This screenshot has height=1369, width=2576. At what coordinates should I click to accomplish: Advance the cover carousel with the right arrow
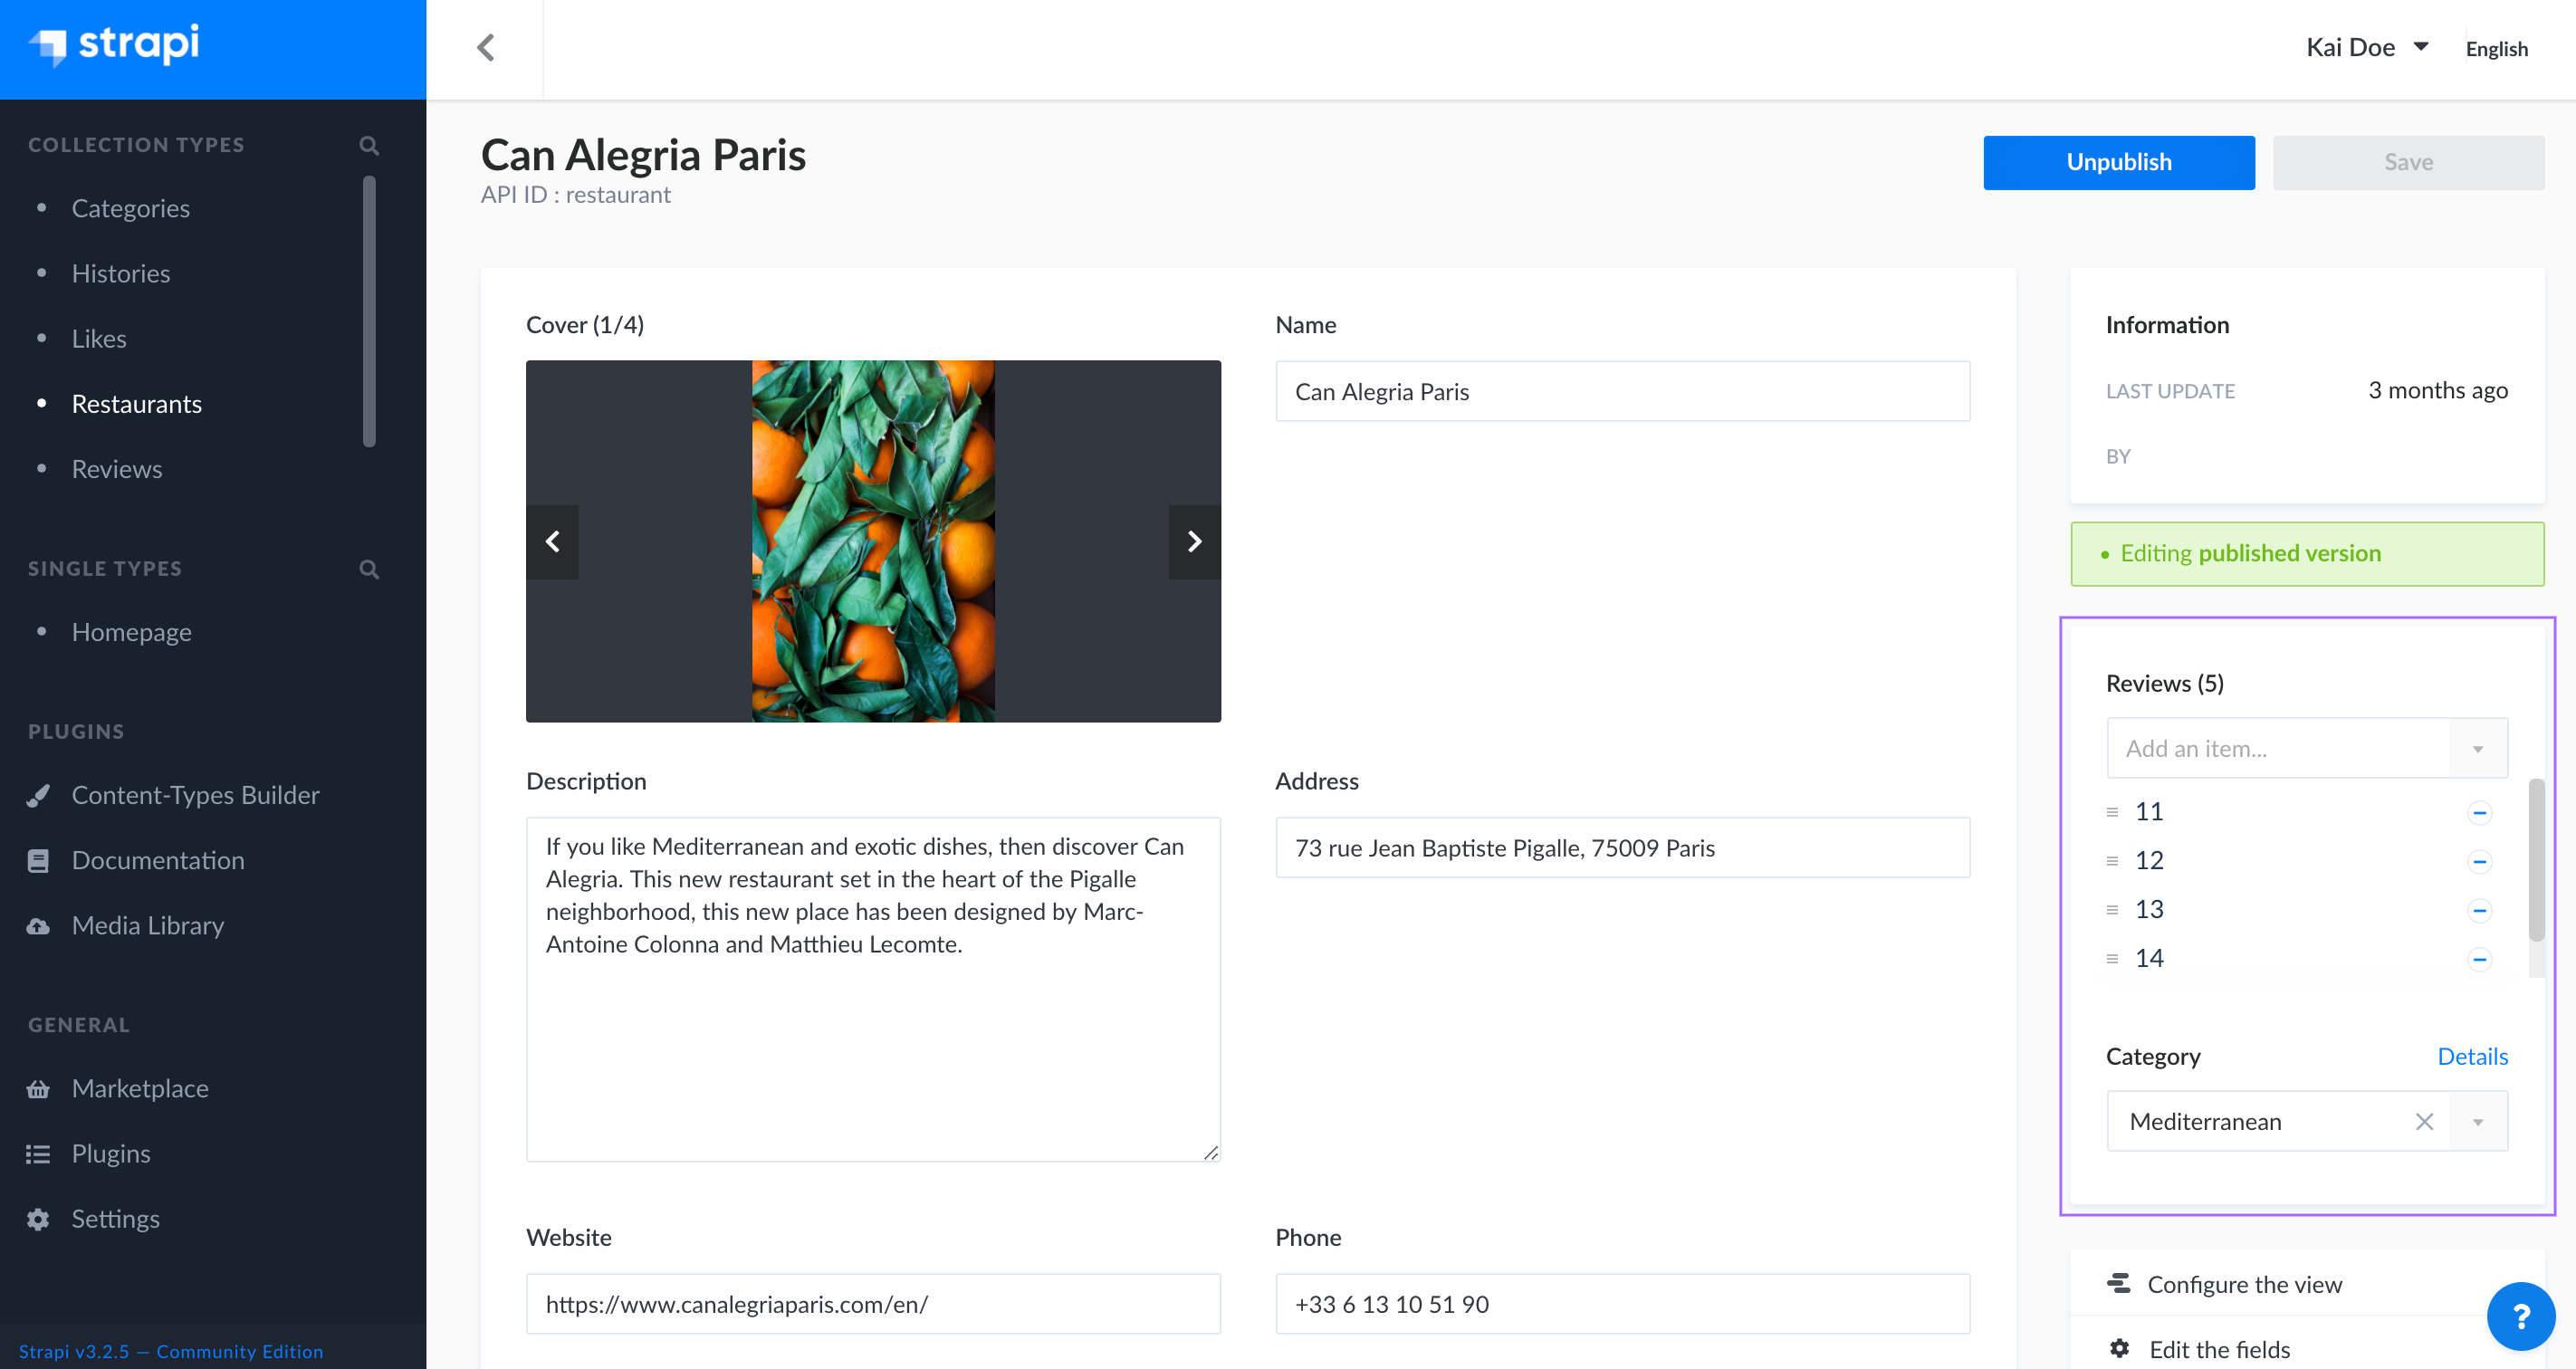pyautogui.click(x=1194, y=541)
